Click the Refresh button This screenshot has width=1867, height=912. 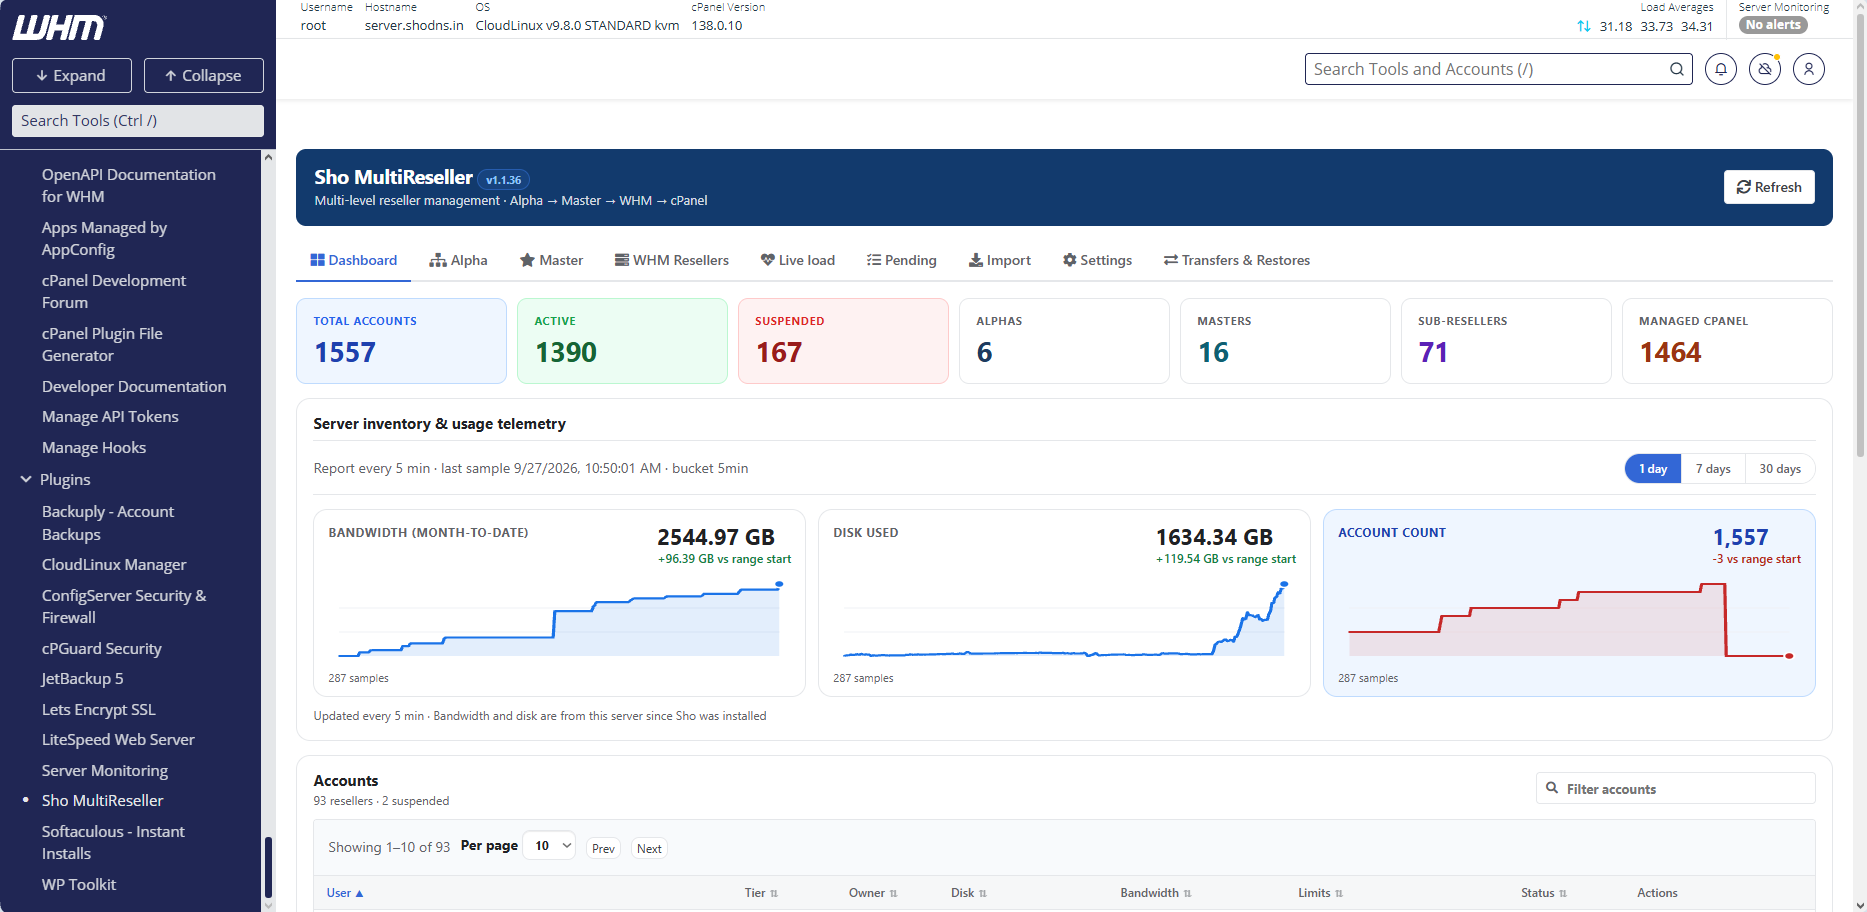pos(1768,187)
